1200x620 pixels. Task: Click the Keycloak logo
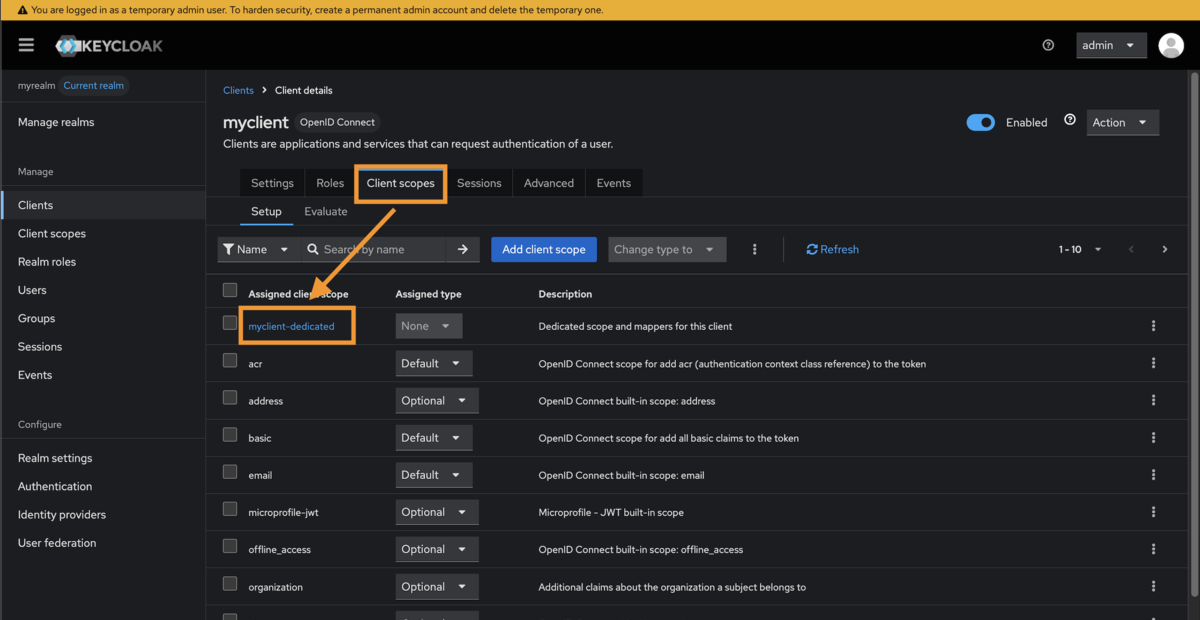click(109, 45)
